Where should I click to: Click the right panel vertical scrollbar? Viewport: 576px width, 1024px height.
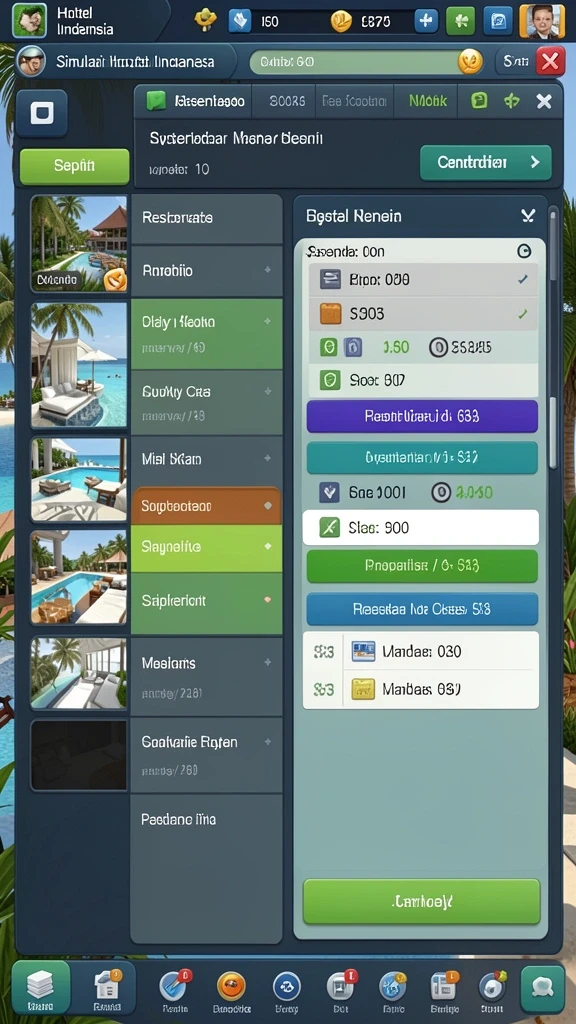(x=553, y=340)
